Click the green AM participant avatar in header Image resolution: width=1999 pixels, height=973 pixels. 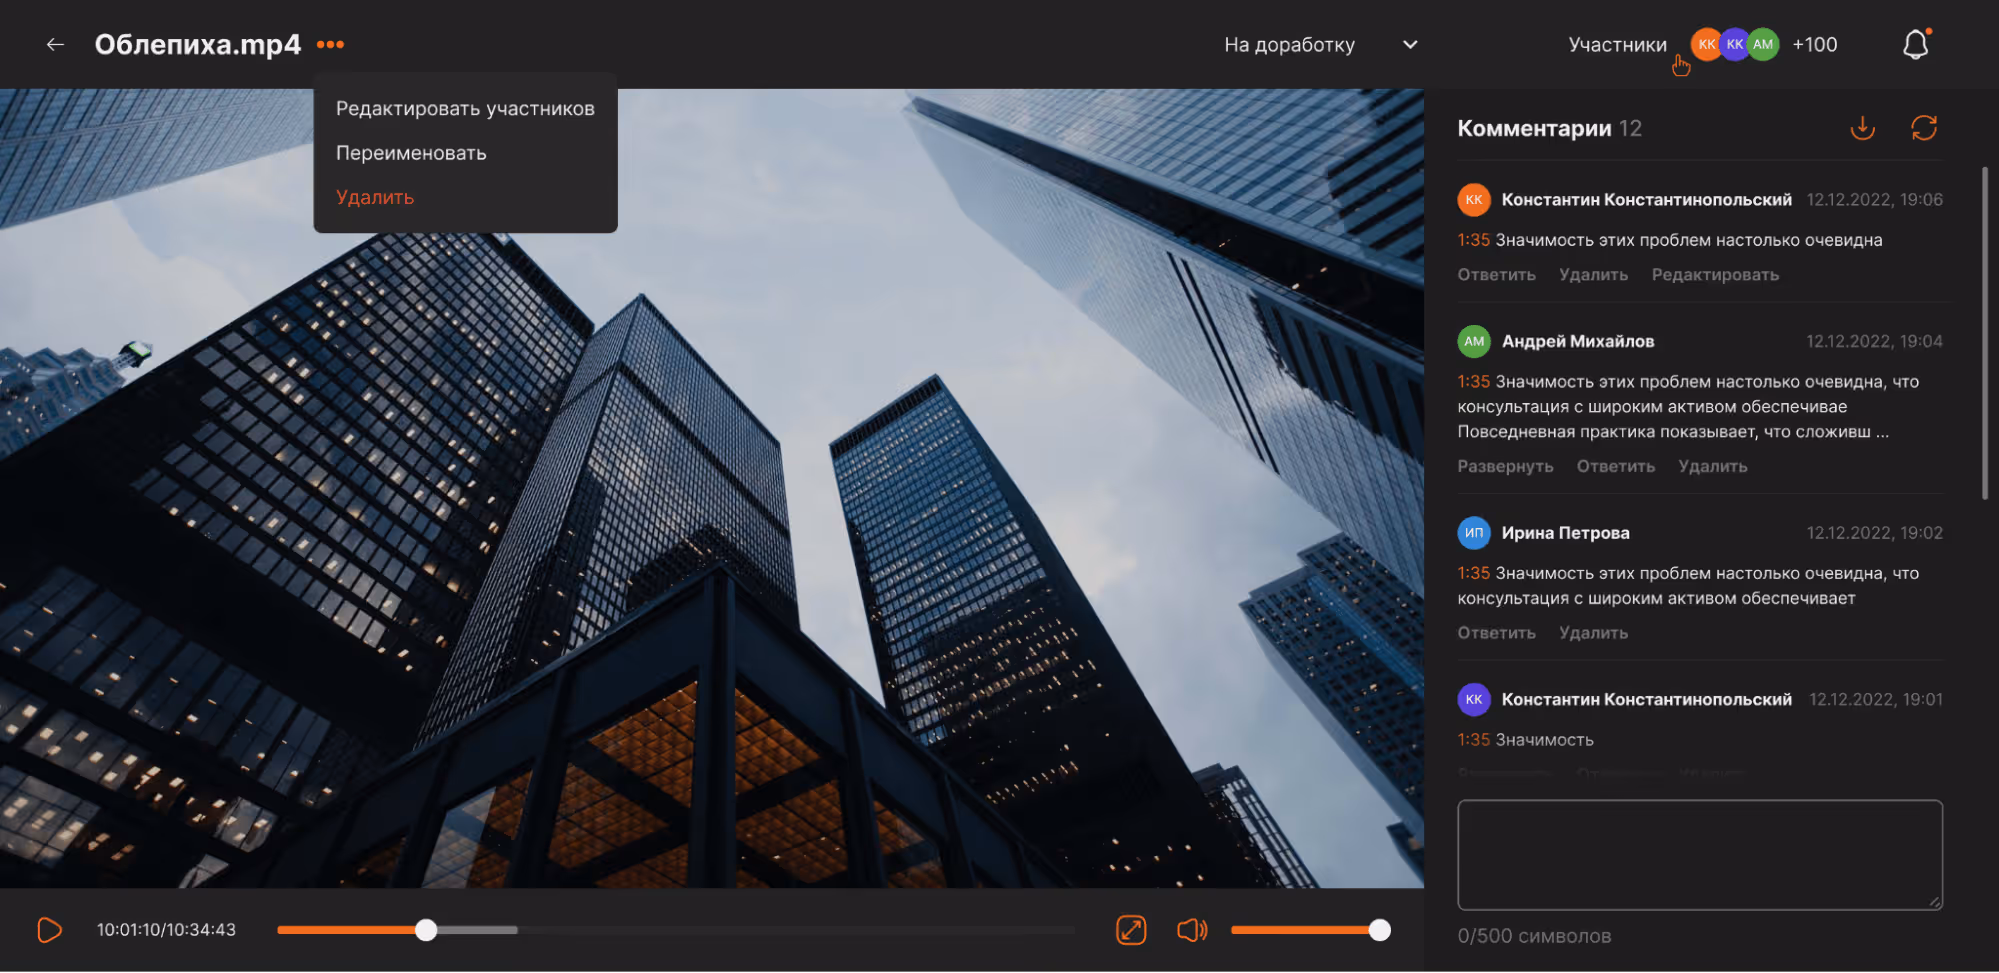(x=1764, y=44)
